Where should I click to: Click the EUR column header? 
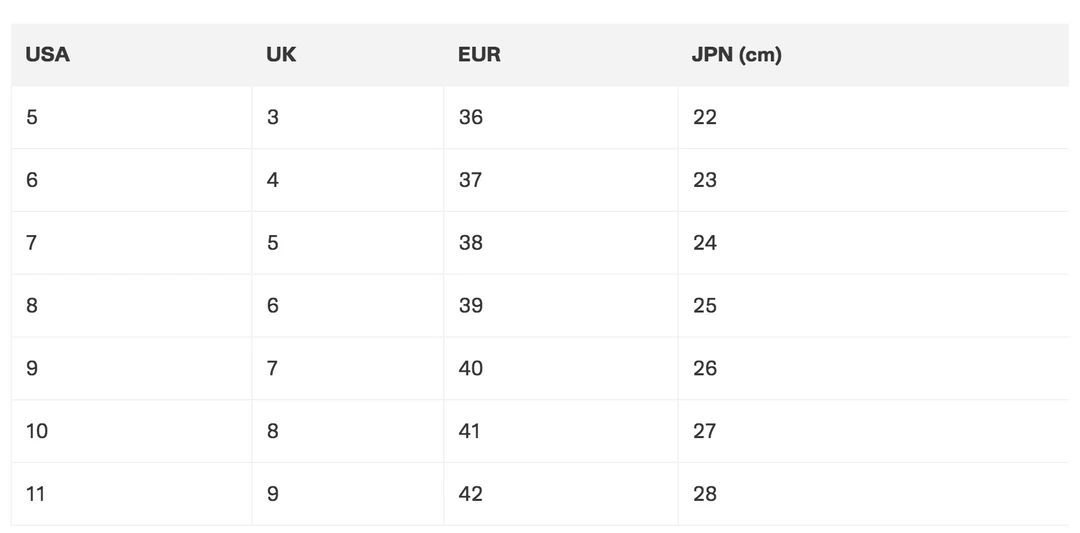click(479, 55)
